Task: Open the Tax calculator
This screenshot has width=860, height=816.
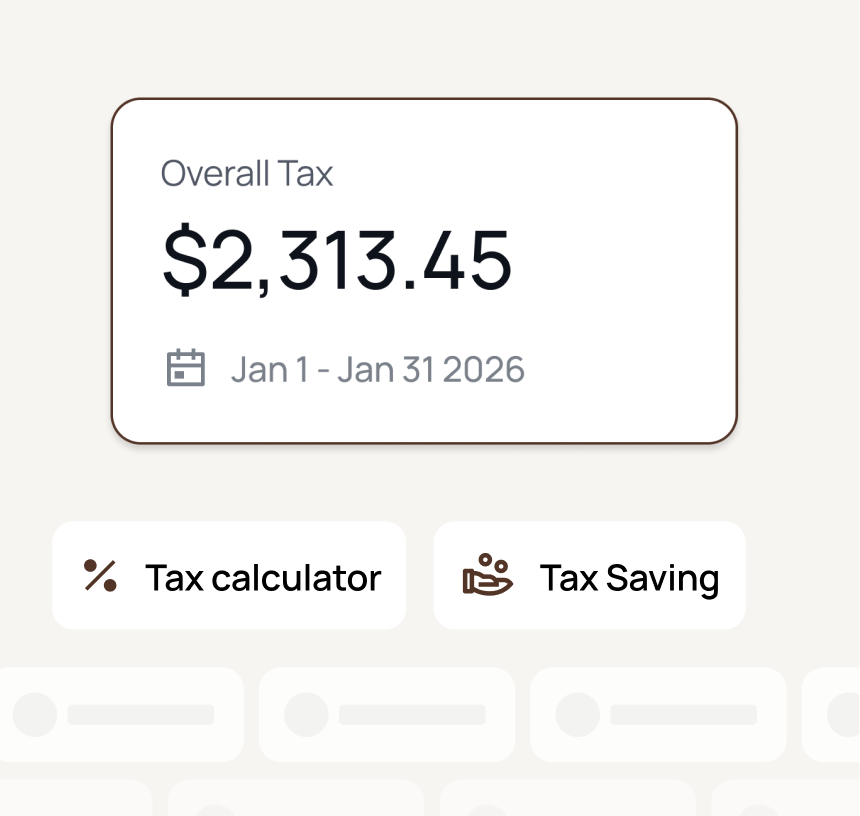Action: 229,576
